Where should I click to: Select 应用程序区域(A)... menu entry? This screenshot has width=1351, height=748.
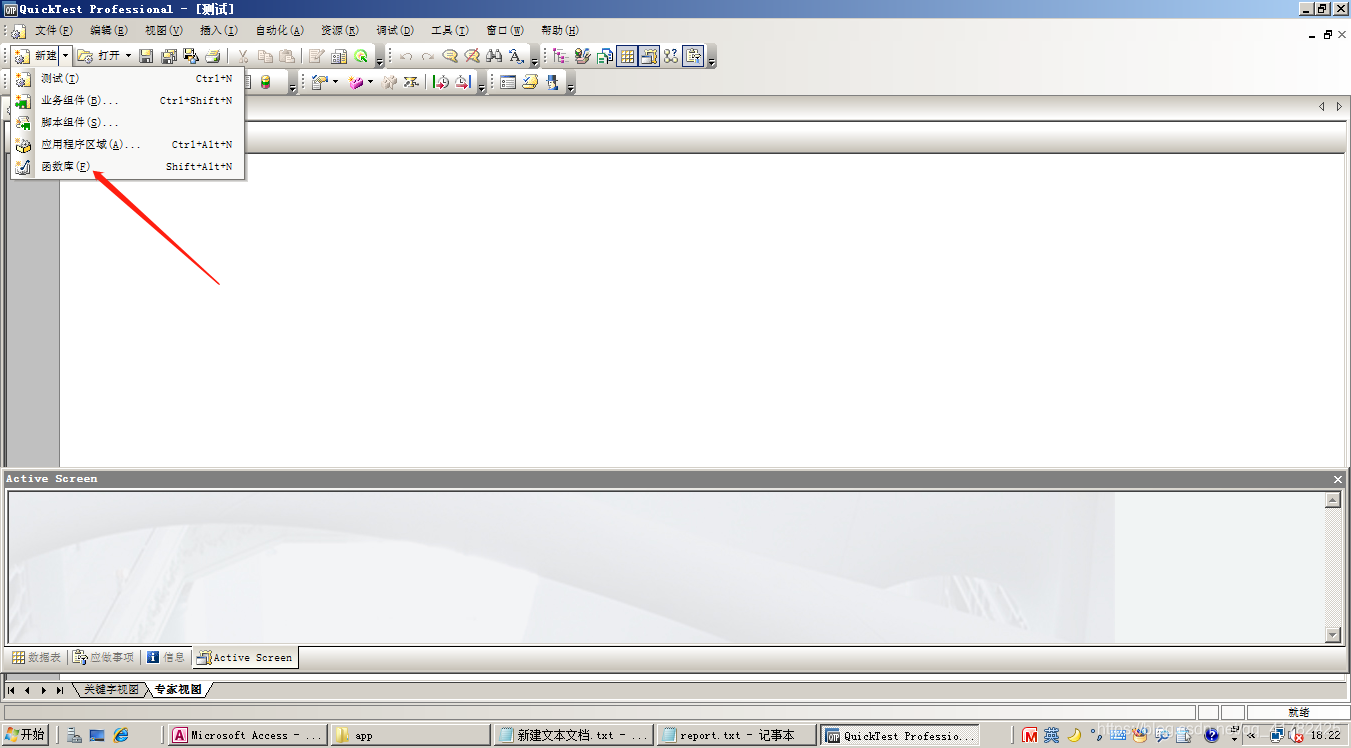click(x=128, y=144)
